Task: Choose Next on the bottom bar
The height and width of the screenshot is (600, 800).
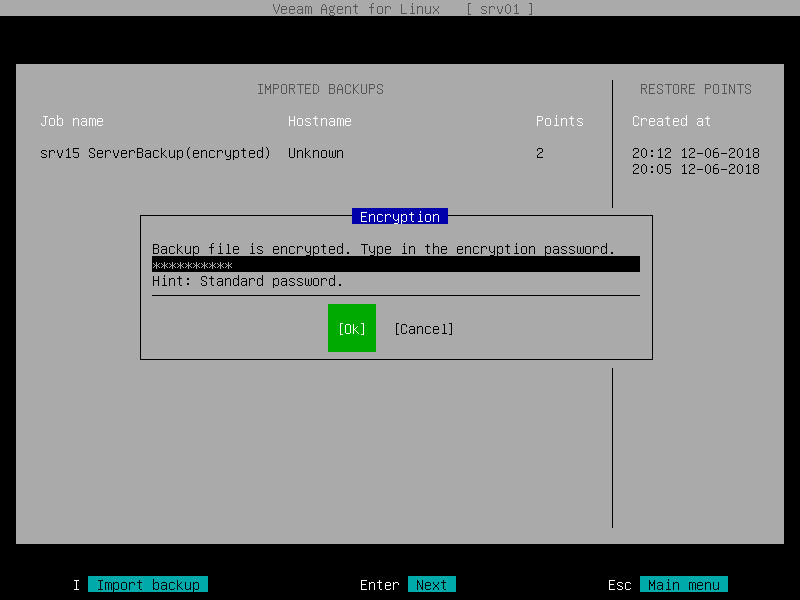Action: point(432,584)
